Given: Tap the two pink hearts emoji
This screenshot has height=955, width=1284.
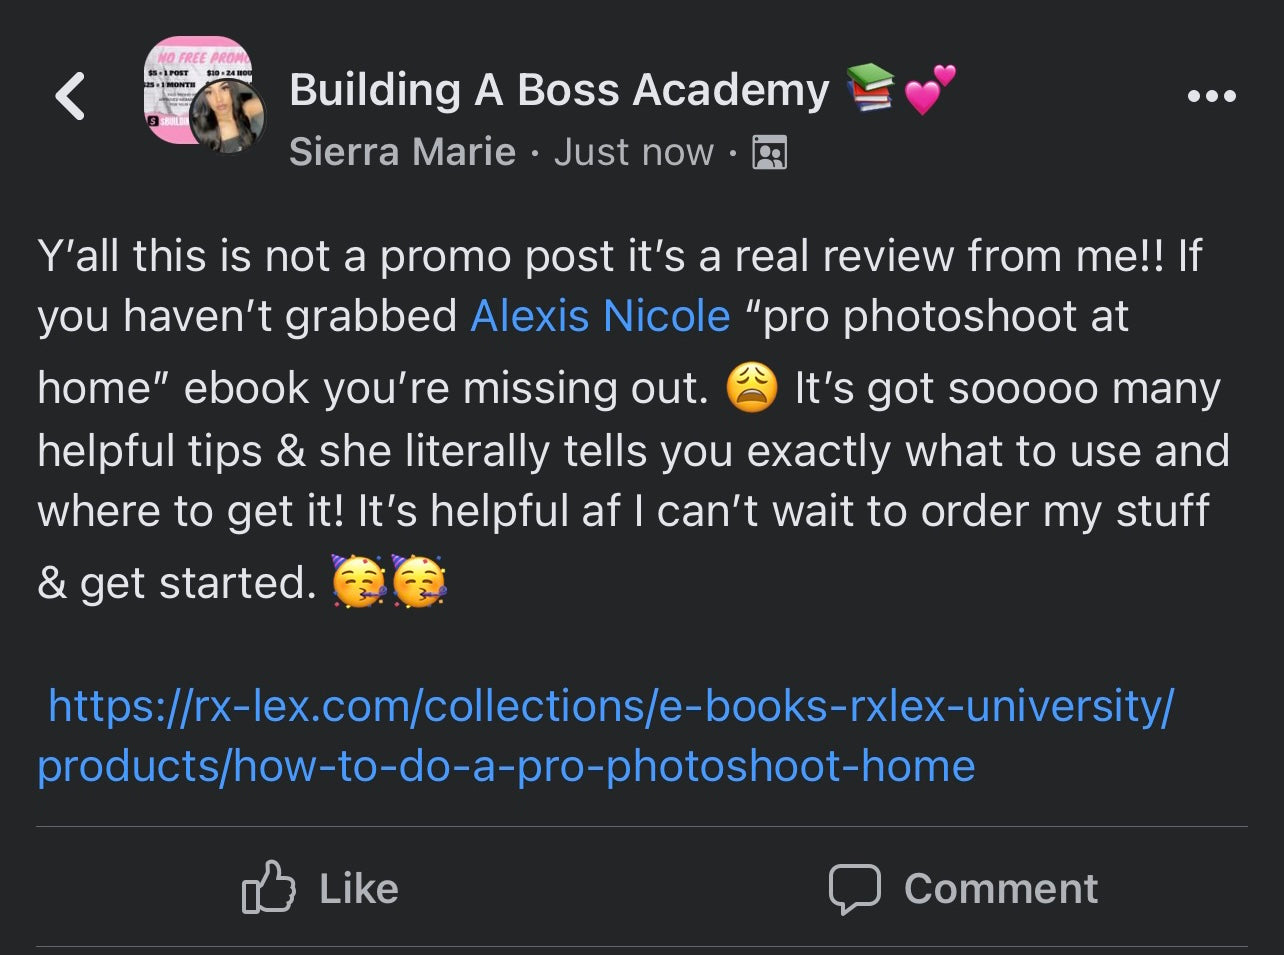Looking at the screenshot, I should click(929, 88).
